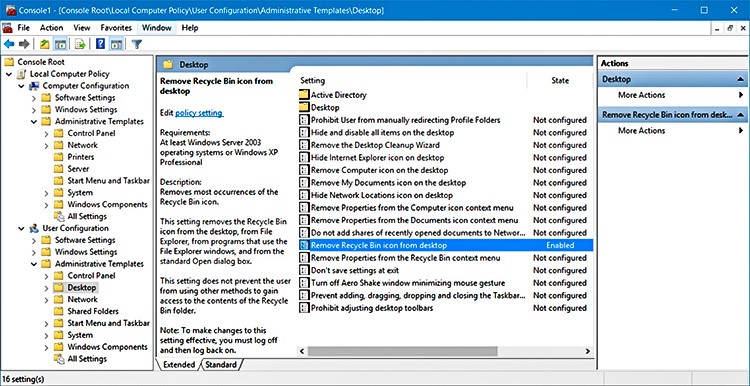Click horizontal scrollbar right arrow
The height and width of the screenshot is (386, 750).
(588, 352)
